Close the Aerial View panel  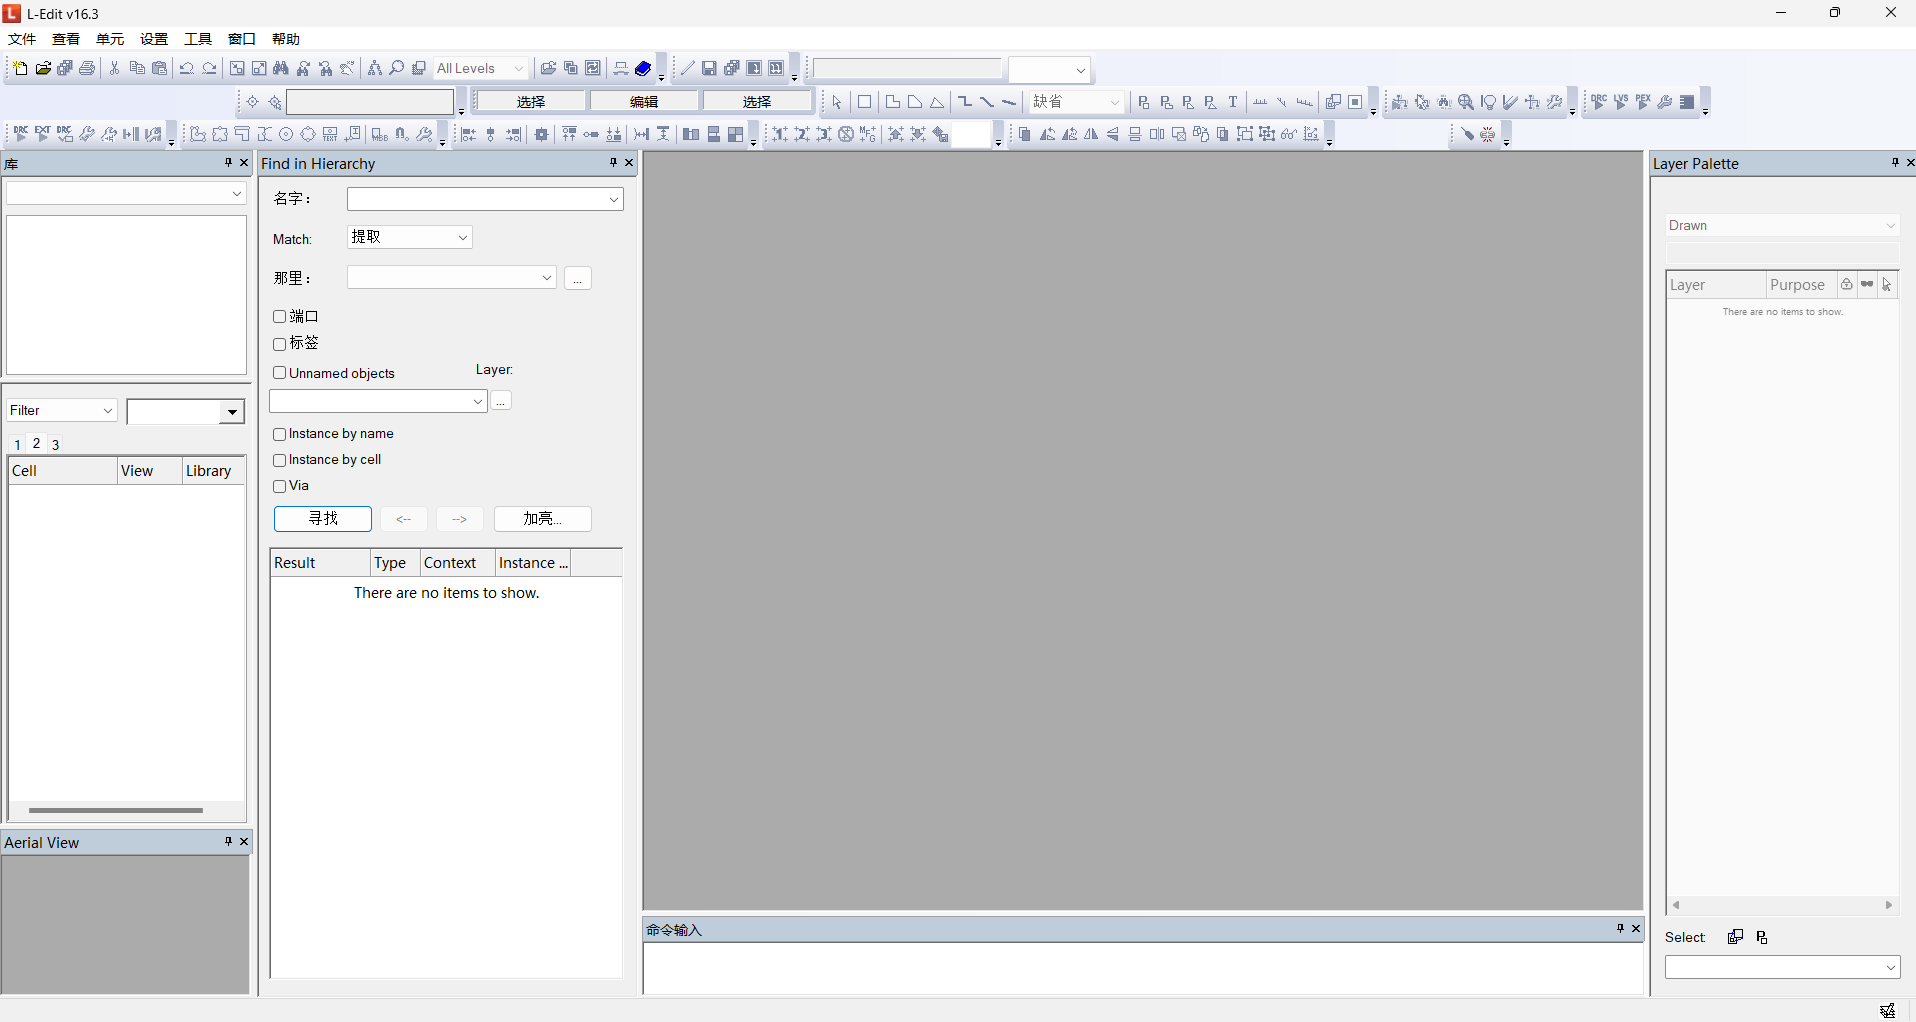(244, 842)
